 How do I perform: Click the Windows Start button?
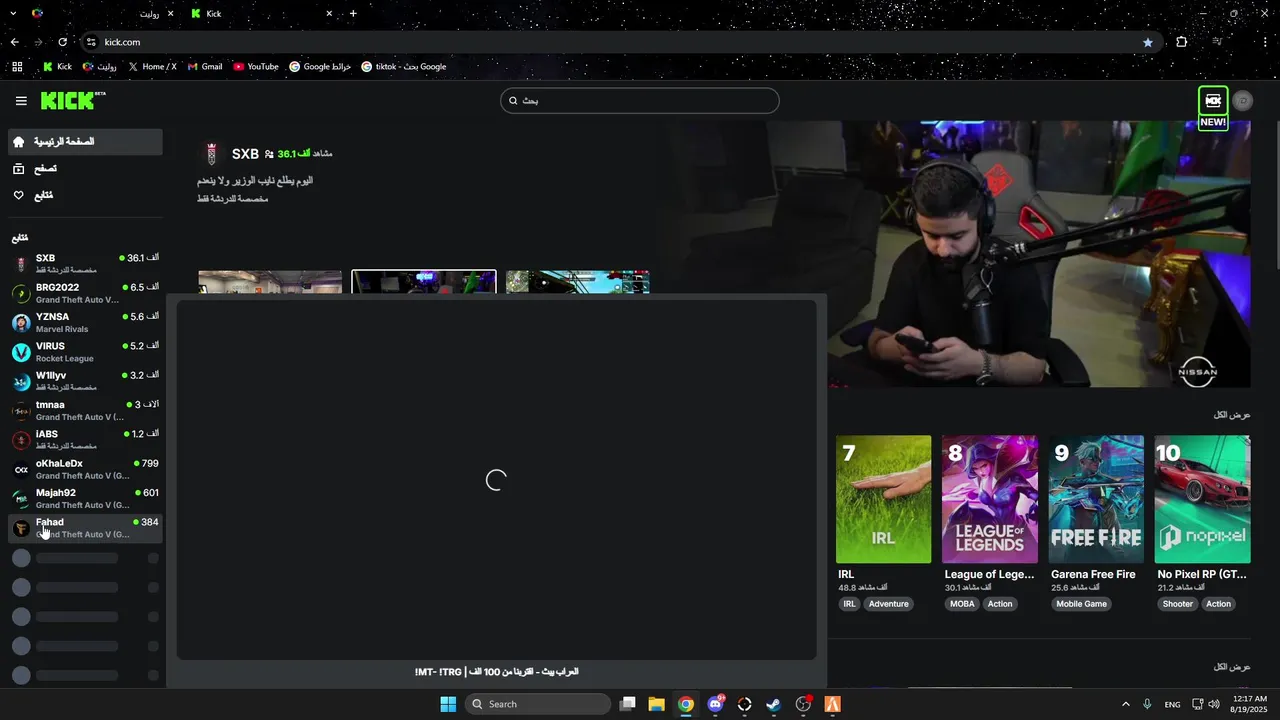[448, 704]
